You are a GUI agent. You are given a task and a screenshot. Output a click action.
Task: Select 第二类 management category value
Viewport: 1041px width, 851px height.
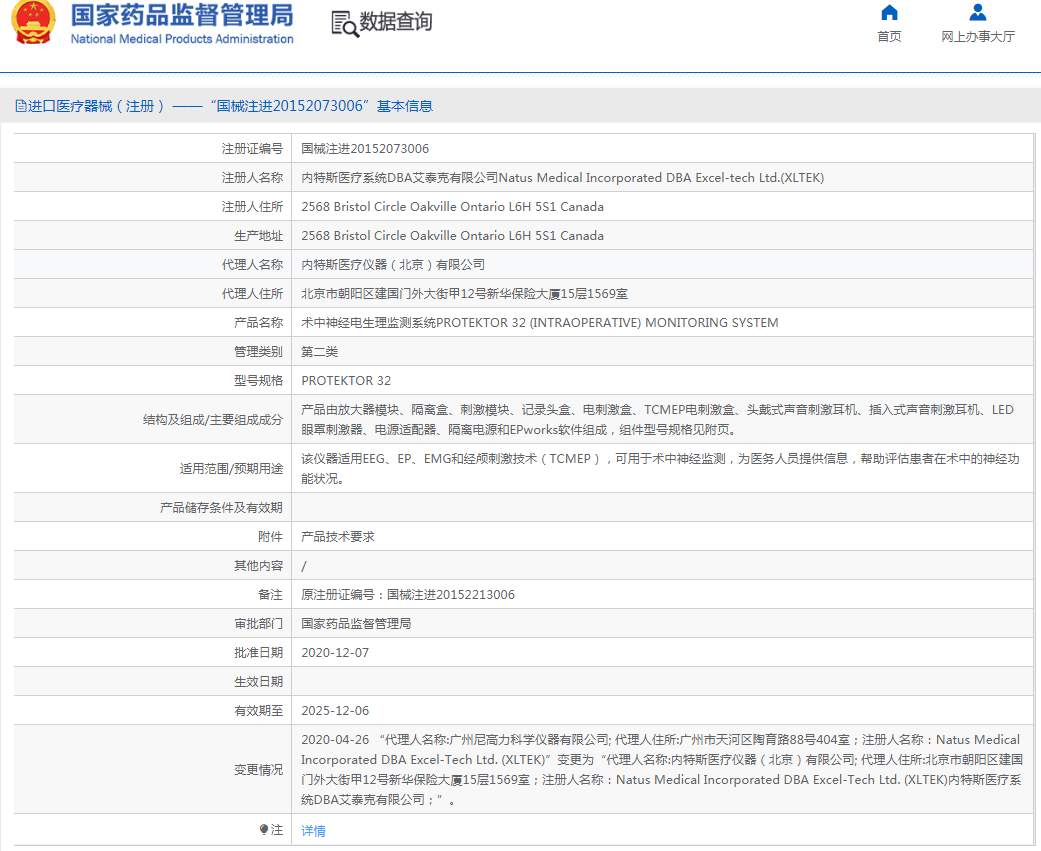point(319,352)
